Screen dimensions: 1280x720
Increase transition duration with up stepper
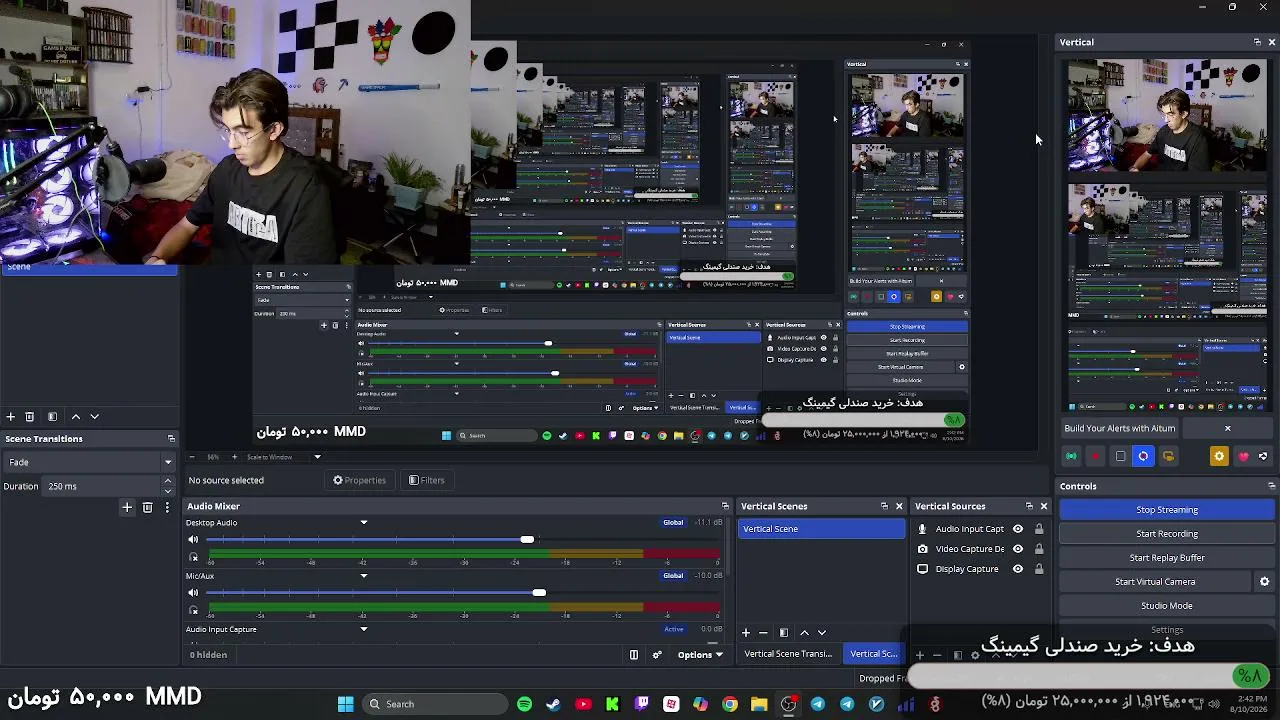pos(167,481)
